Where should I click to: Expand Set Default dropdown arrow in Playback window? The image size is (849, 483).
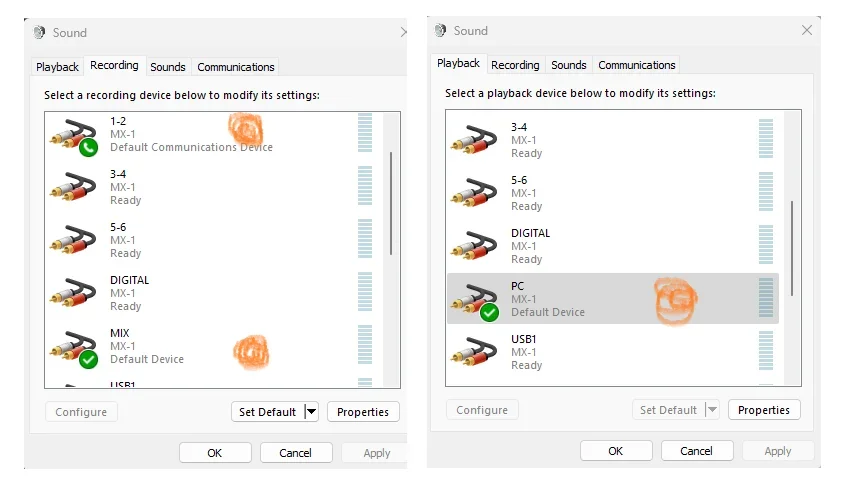pyautogui.click(x=712, y=410)
